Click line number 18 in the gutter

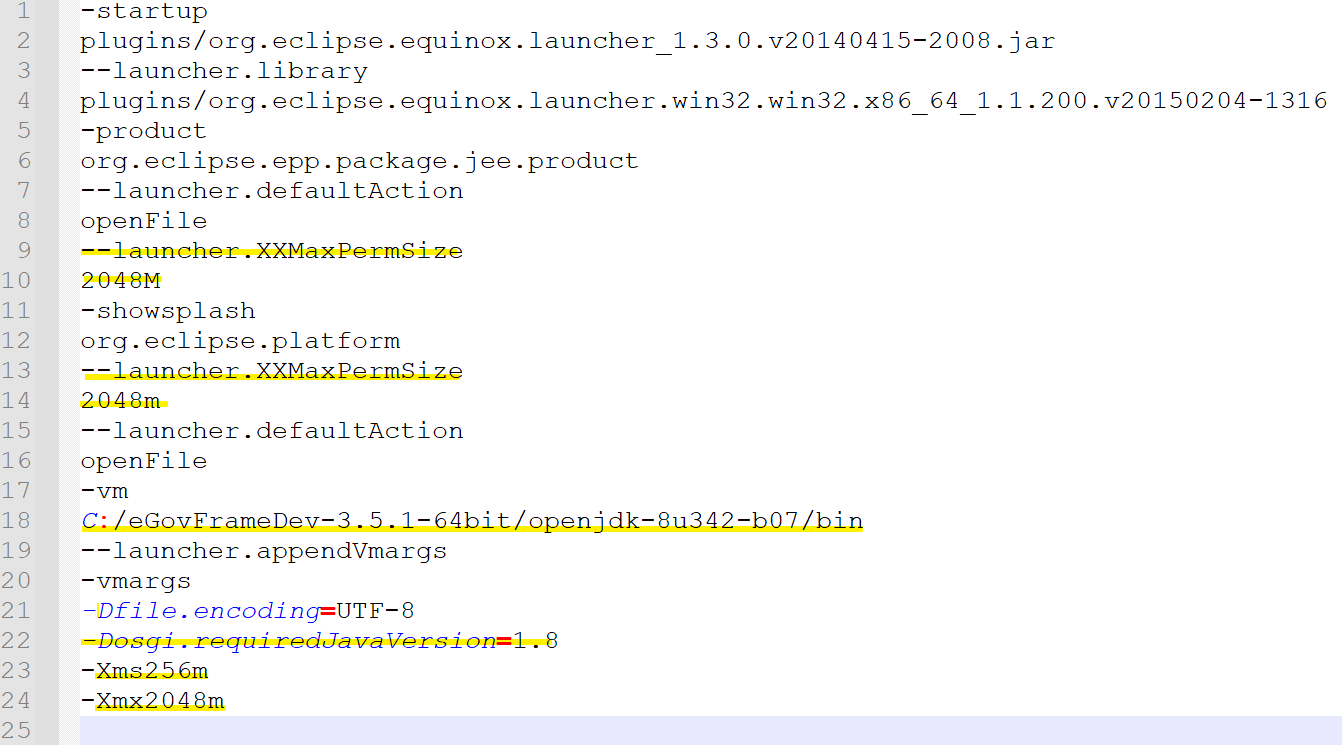(17, 521)
